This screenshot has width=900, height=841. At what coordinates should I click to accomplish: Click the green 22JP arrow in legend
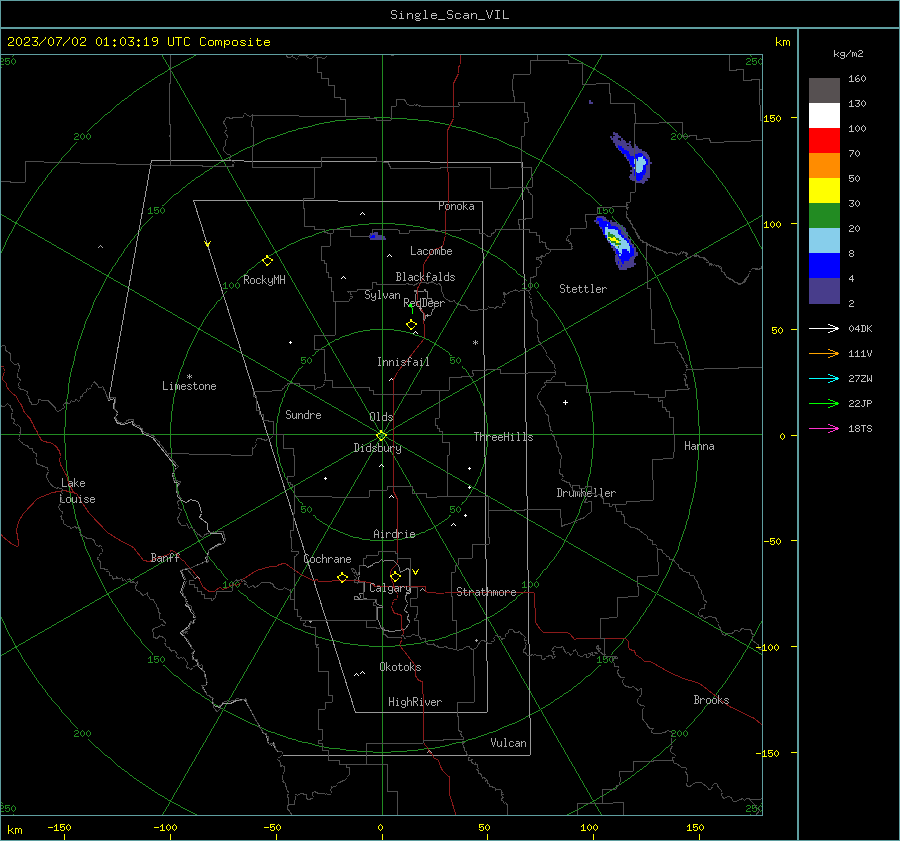[824, 404]
